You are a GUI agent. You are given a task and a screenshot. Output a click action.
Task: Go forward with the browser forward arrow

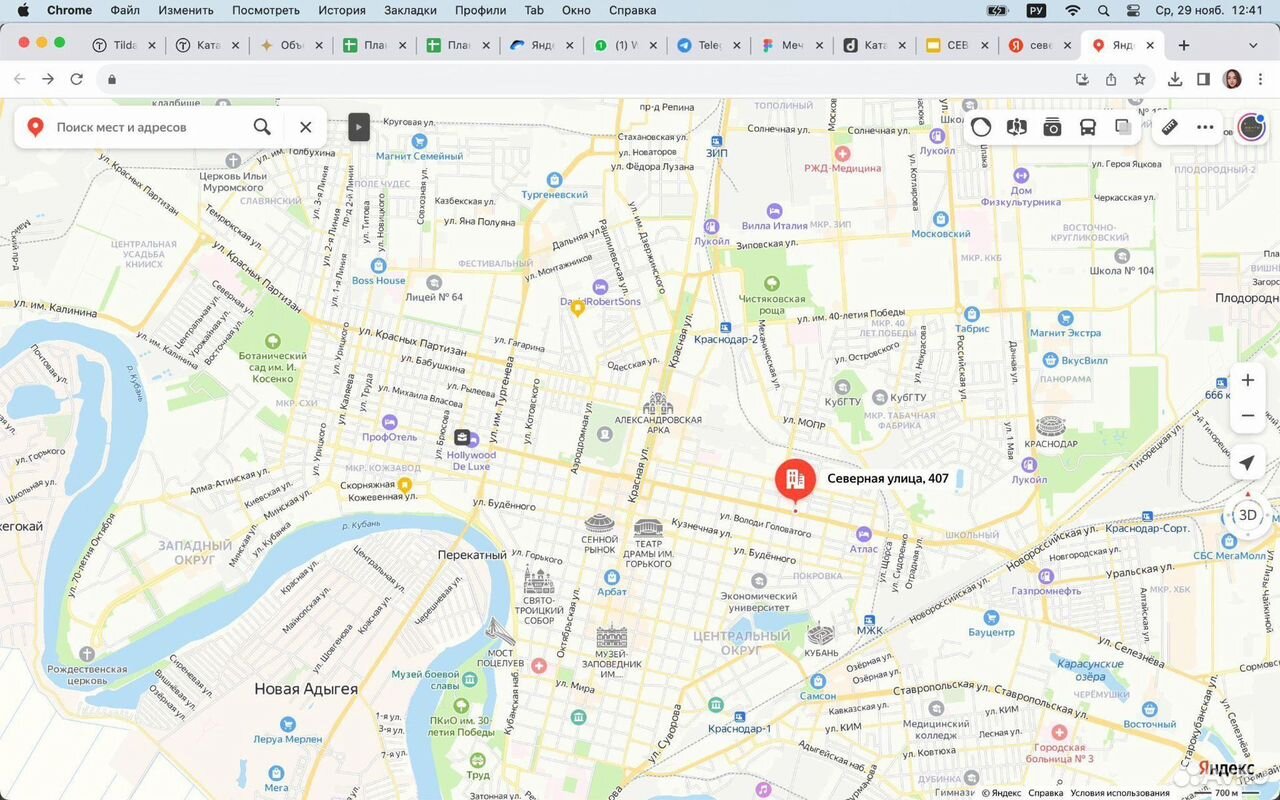click(x=48, y=79)
